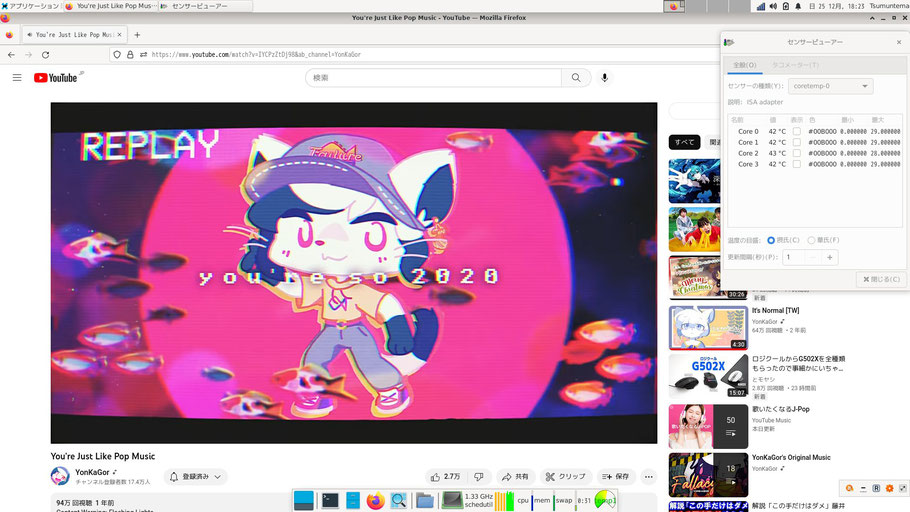
Task: Expand the subscribed bell notification dropdown
Action: 195,477
